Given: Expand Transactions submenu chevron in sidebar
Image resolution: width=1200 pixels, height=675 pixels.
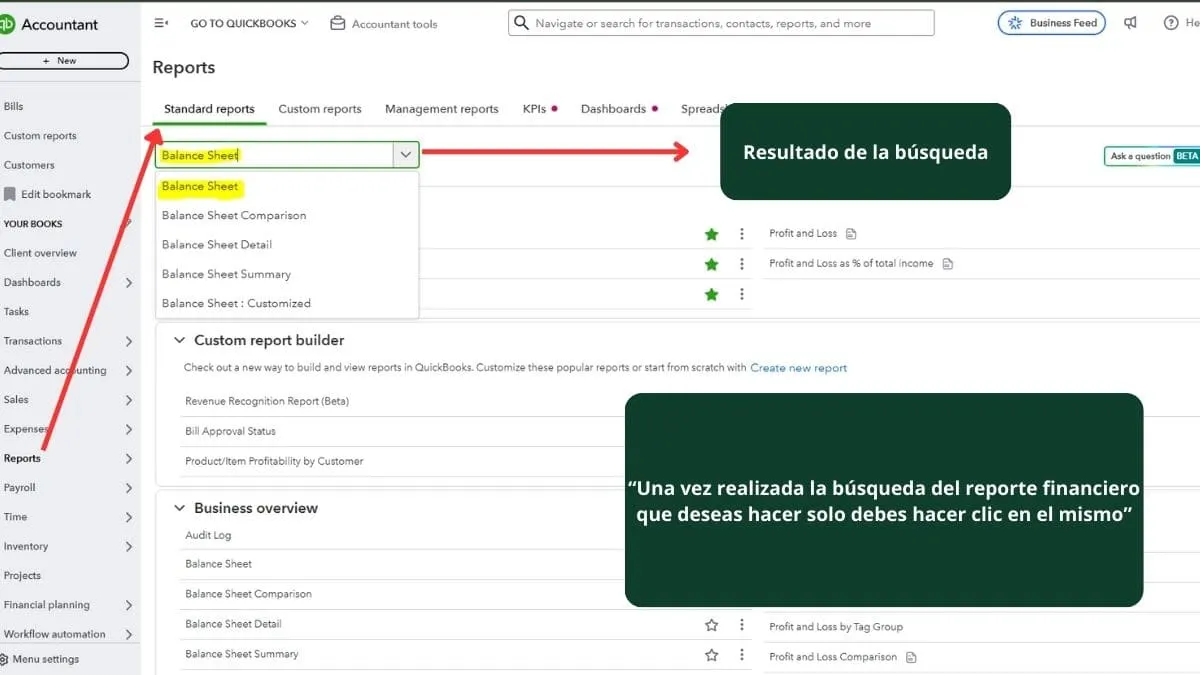Looking at the screenshot, I should pyautogui.click(x=128, y=341).
